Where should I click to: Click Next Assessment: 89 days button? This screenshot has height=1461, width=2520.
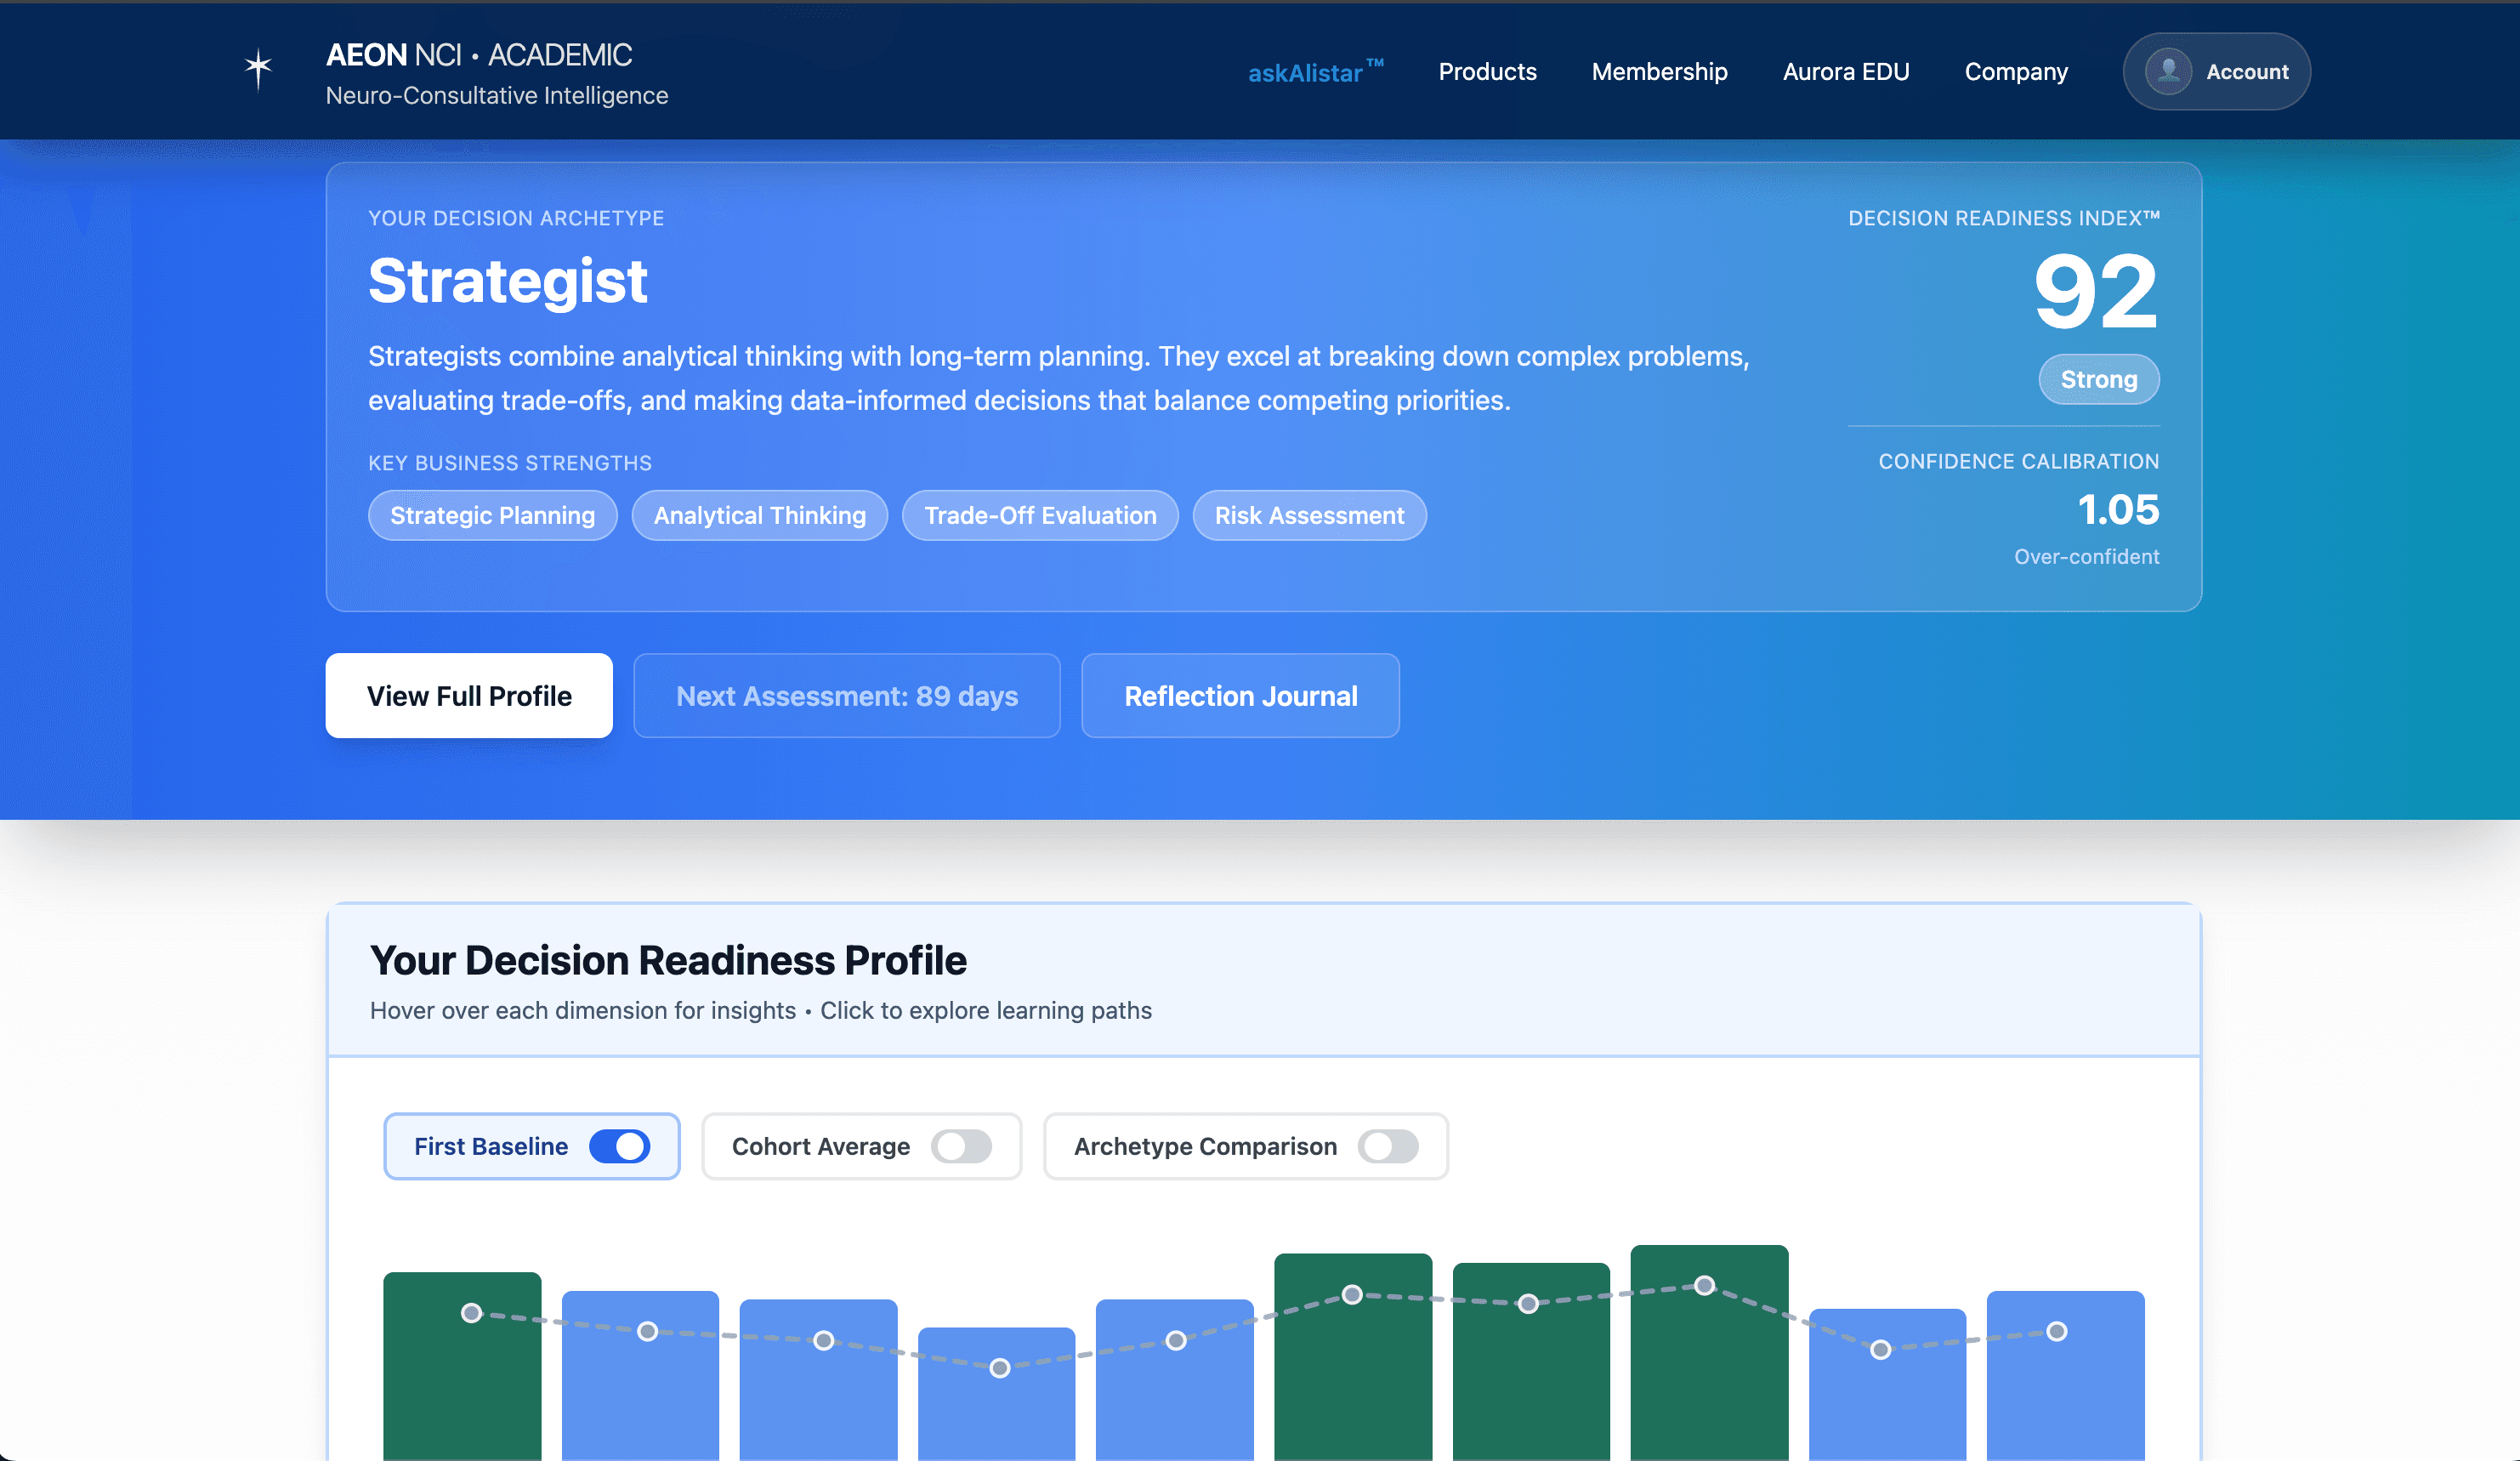tap(846, 696)
